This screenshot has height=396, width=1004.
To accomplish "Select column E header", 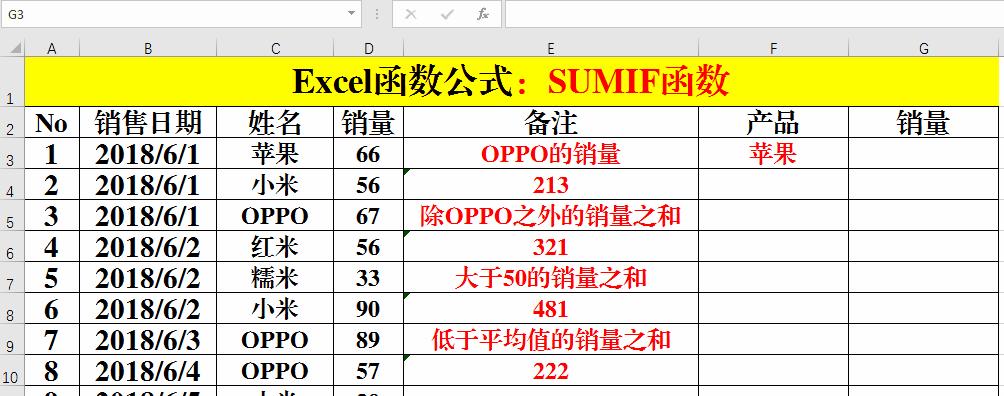I will (551, 48).
